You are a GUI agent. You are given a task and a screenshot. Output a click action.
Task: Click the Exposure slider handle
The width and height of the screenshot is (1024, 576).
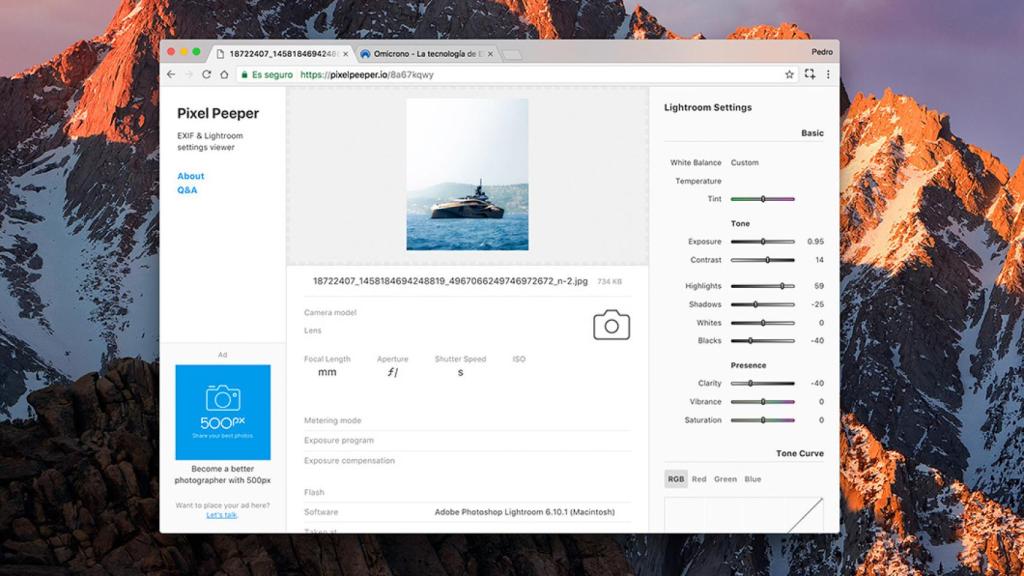pos(763,241)
